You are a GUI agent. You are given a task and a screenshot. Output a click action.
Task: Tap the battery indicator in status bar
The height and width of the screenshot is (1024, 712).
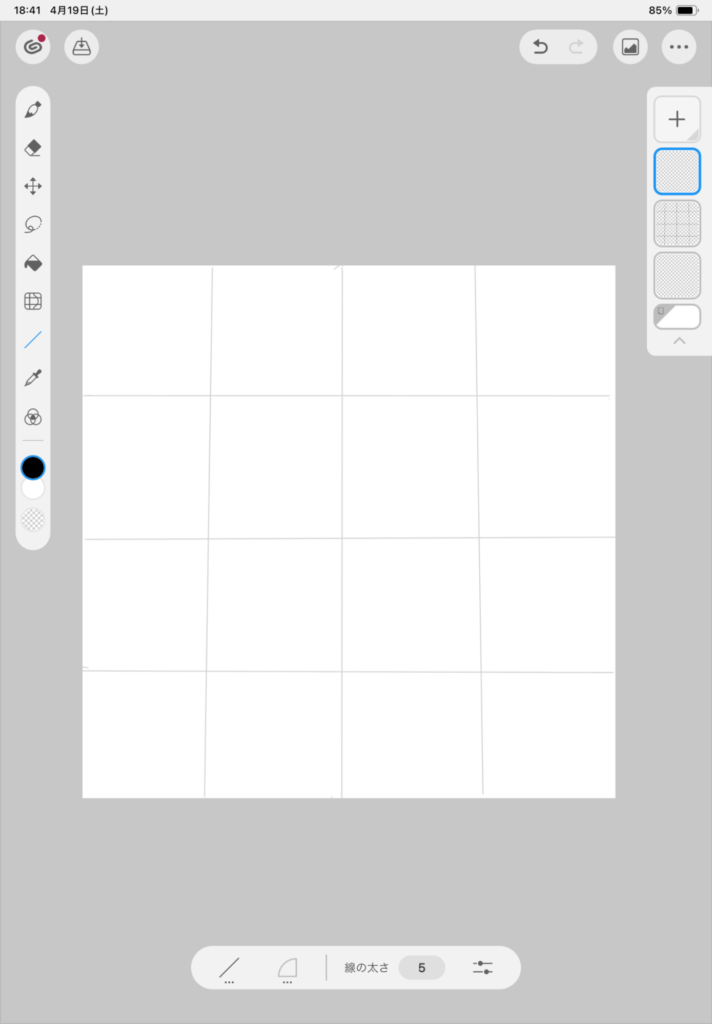pos(687,10)
